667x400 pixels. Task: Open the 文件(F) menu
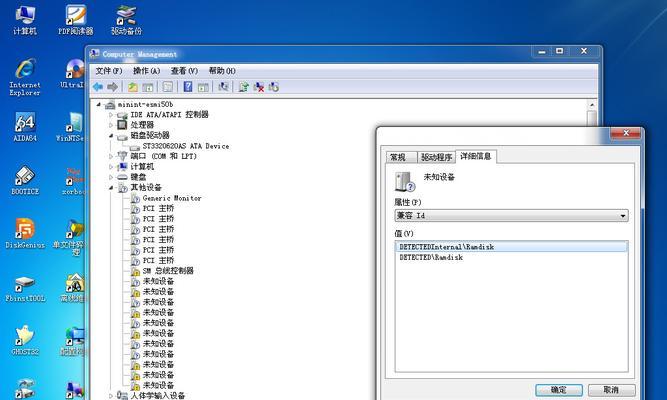(109, 71)
